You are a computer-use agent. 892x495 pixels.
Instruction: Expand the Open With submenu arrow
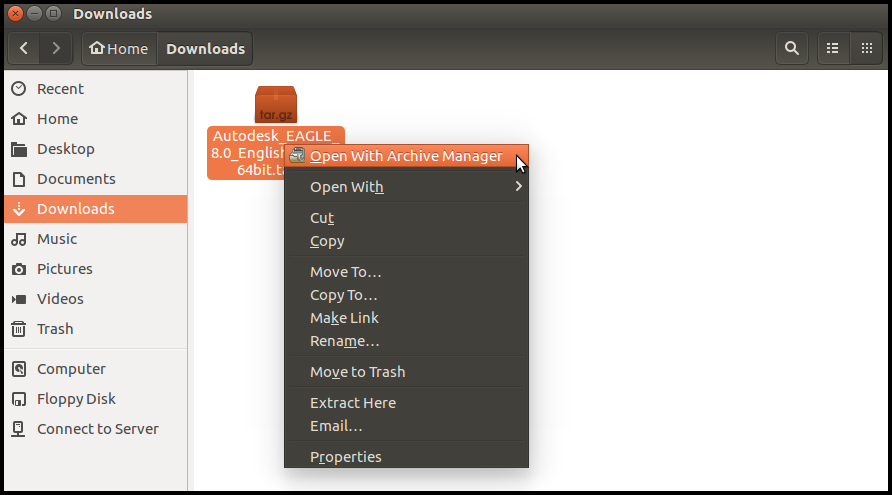point(518,186)
